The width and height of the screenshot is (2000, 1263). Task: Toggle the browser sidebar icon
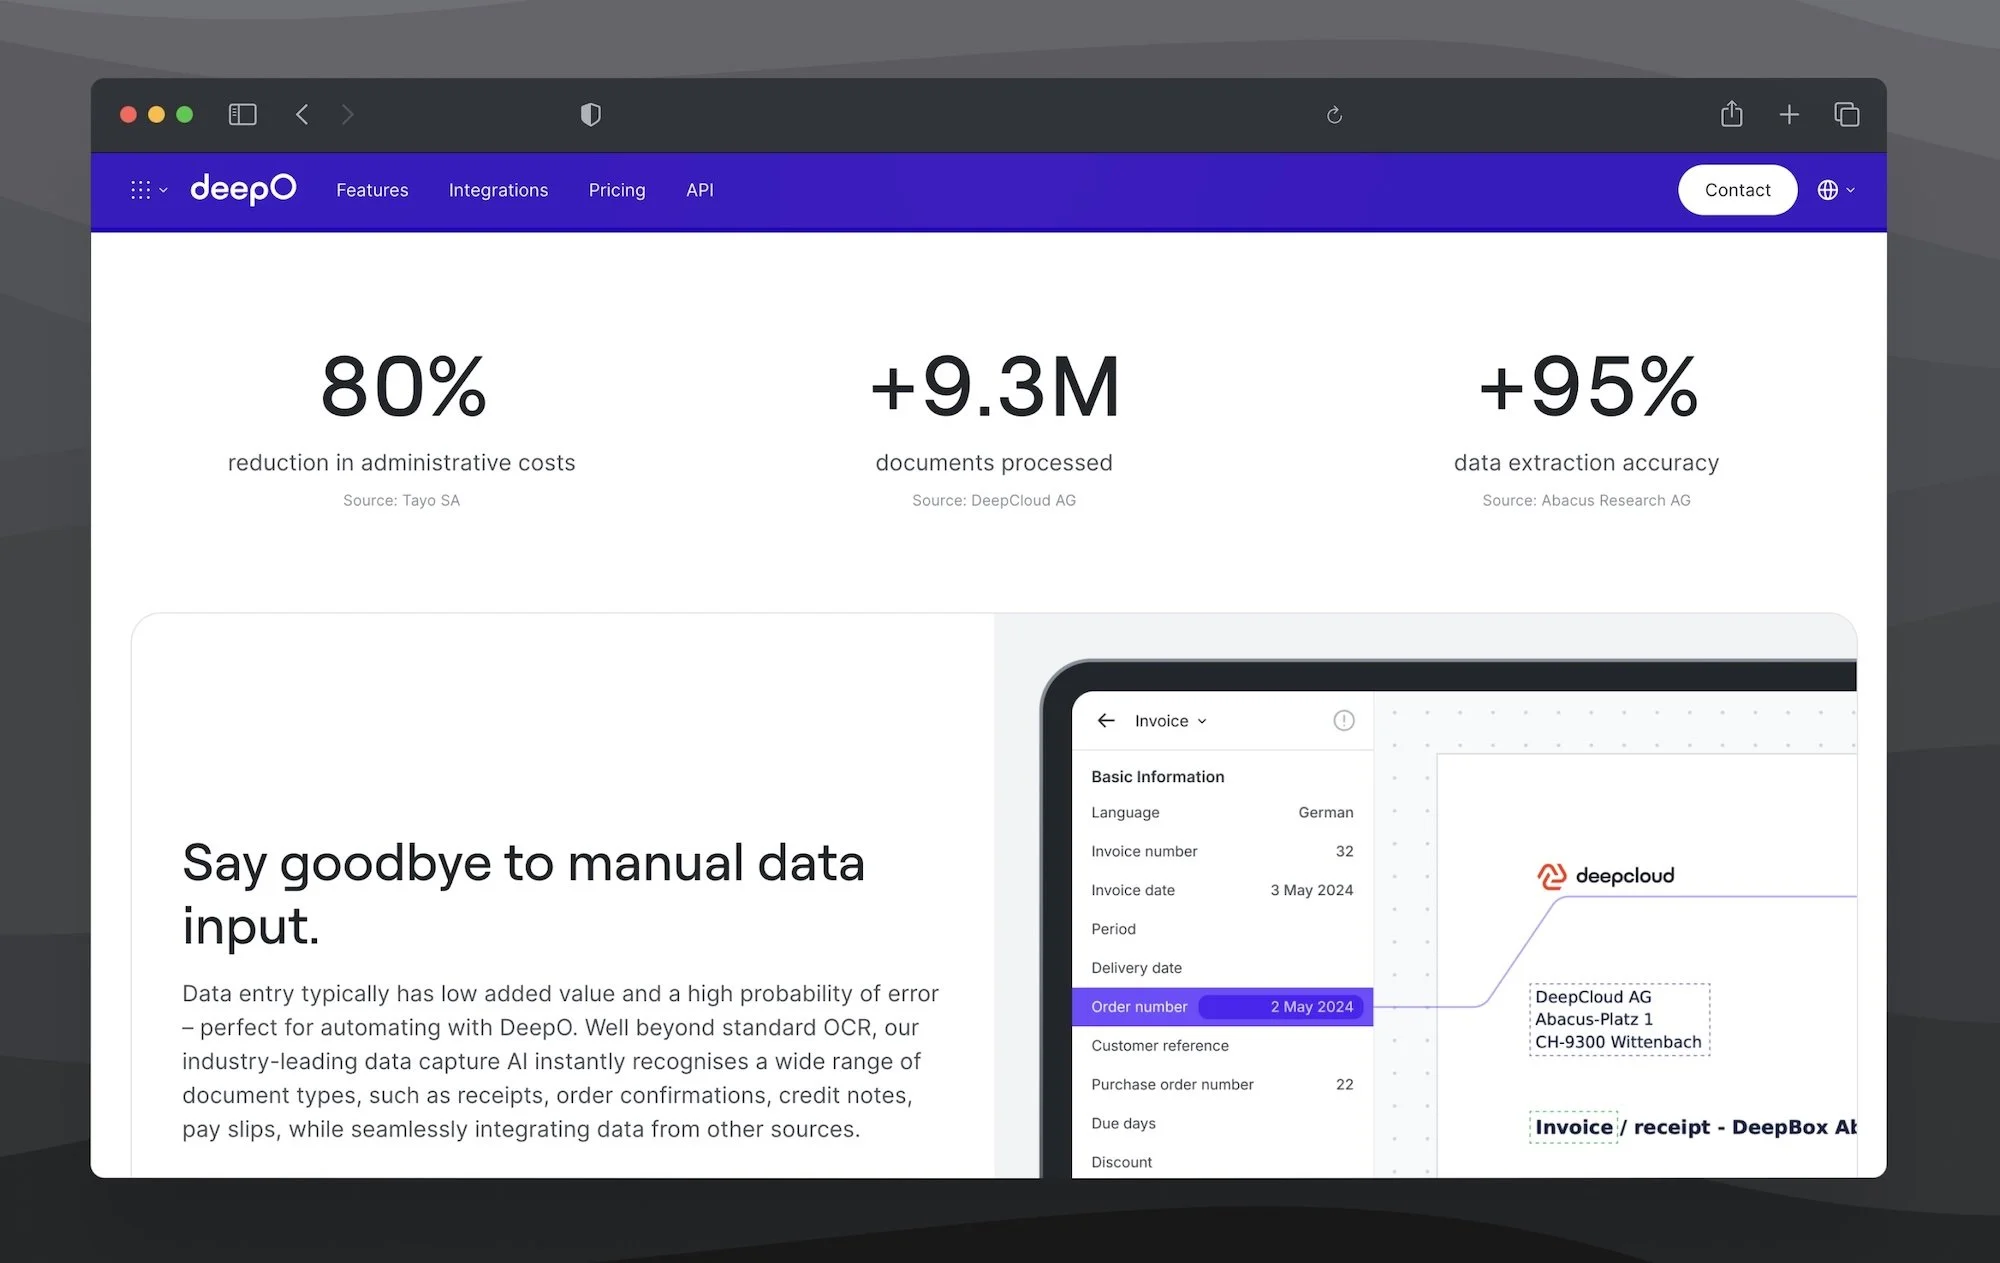(x=242, y=115)
